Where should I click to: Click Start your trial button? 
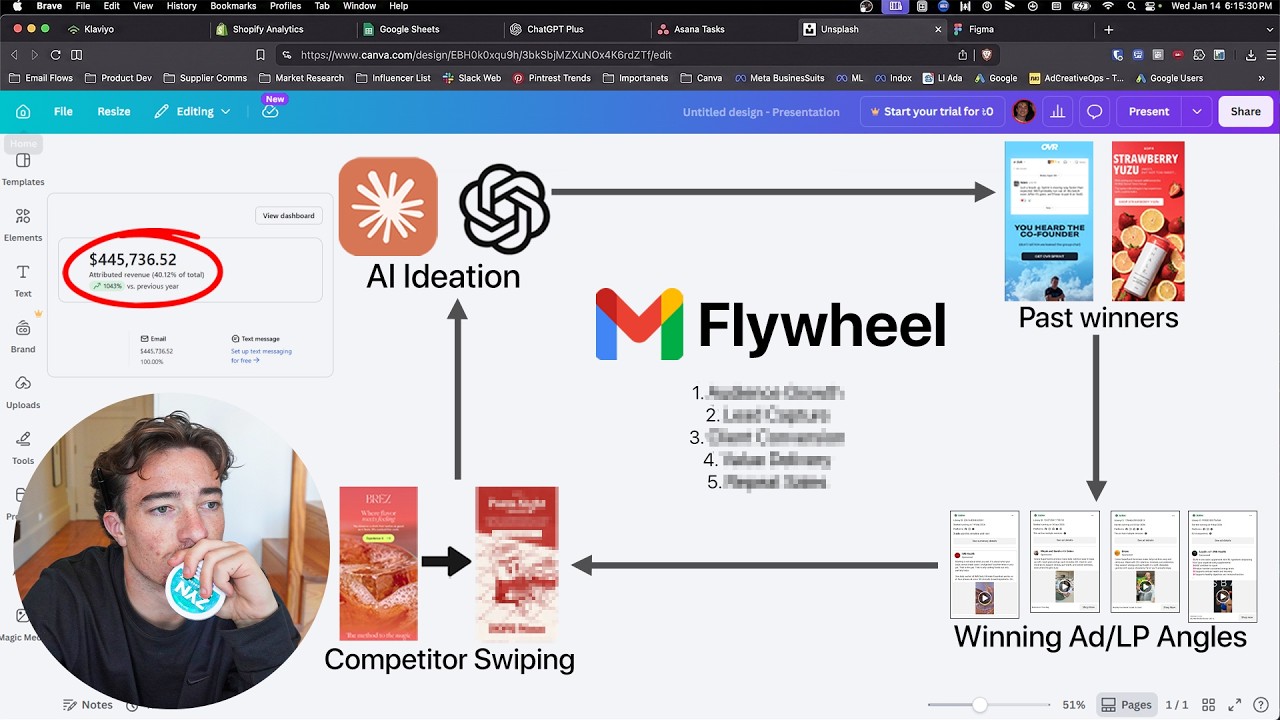pyautogui.click(x=932, y=112)
